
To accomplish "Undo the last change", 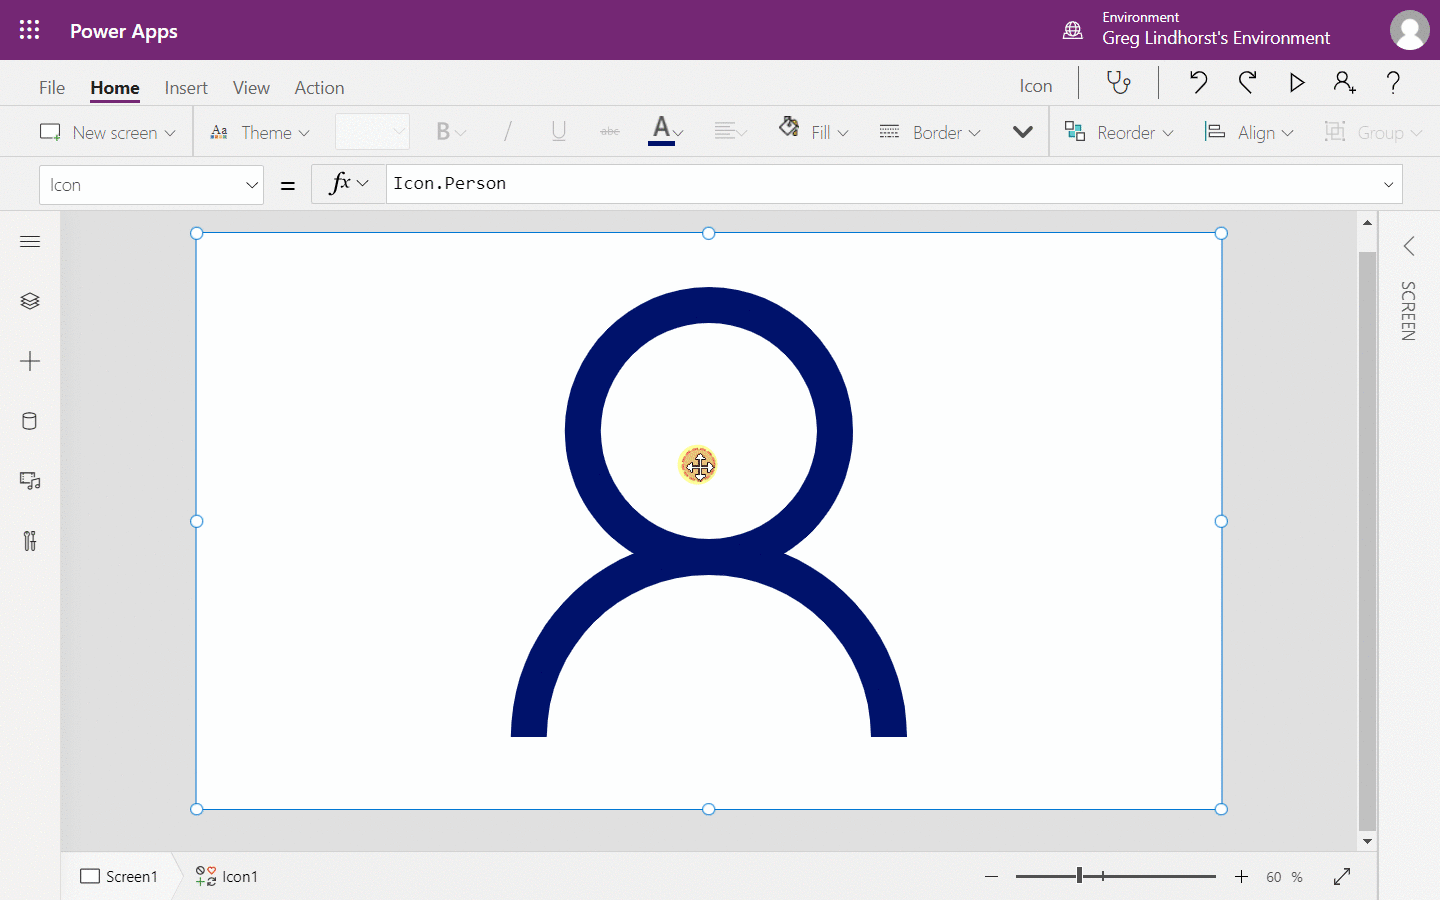I will click(x=1198, y=83).
